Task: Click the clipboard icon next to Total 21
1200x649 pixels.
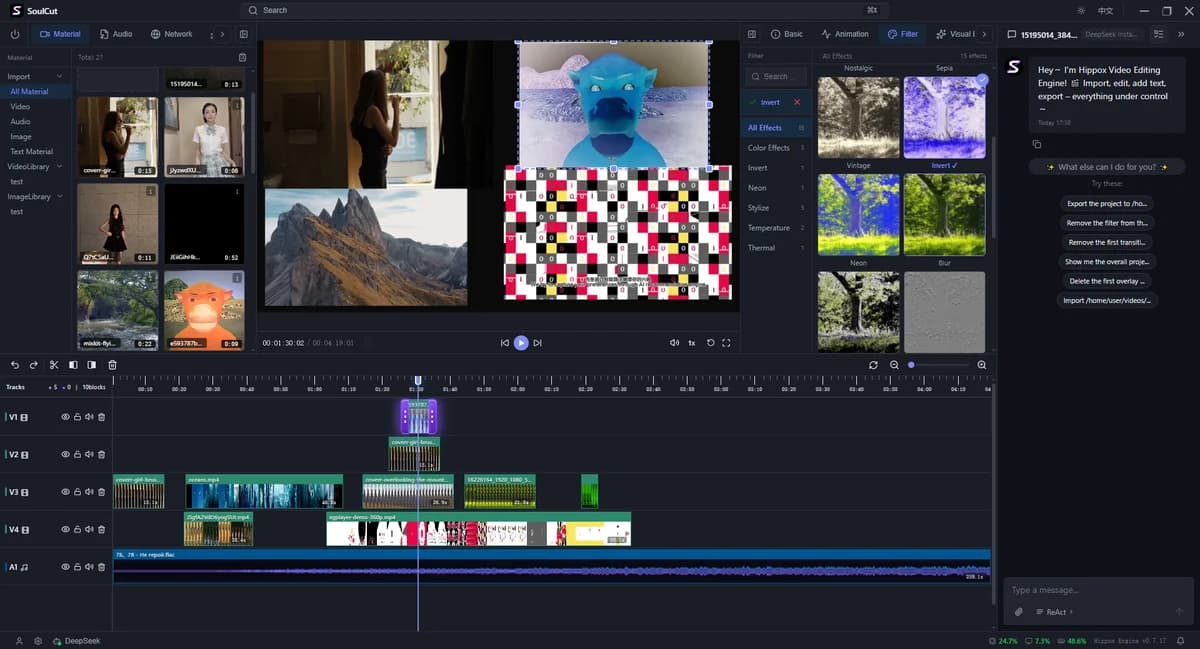Action: [x=242, y=57]
